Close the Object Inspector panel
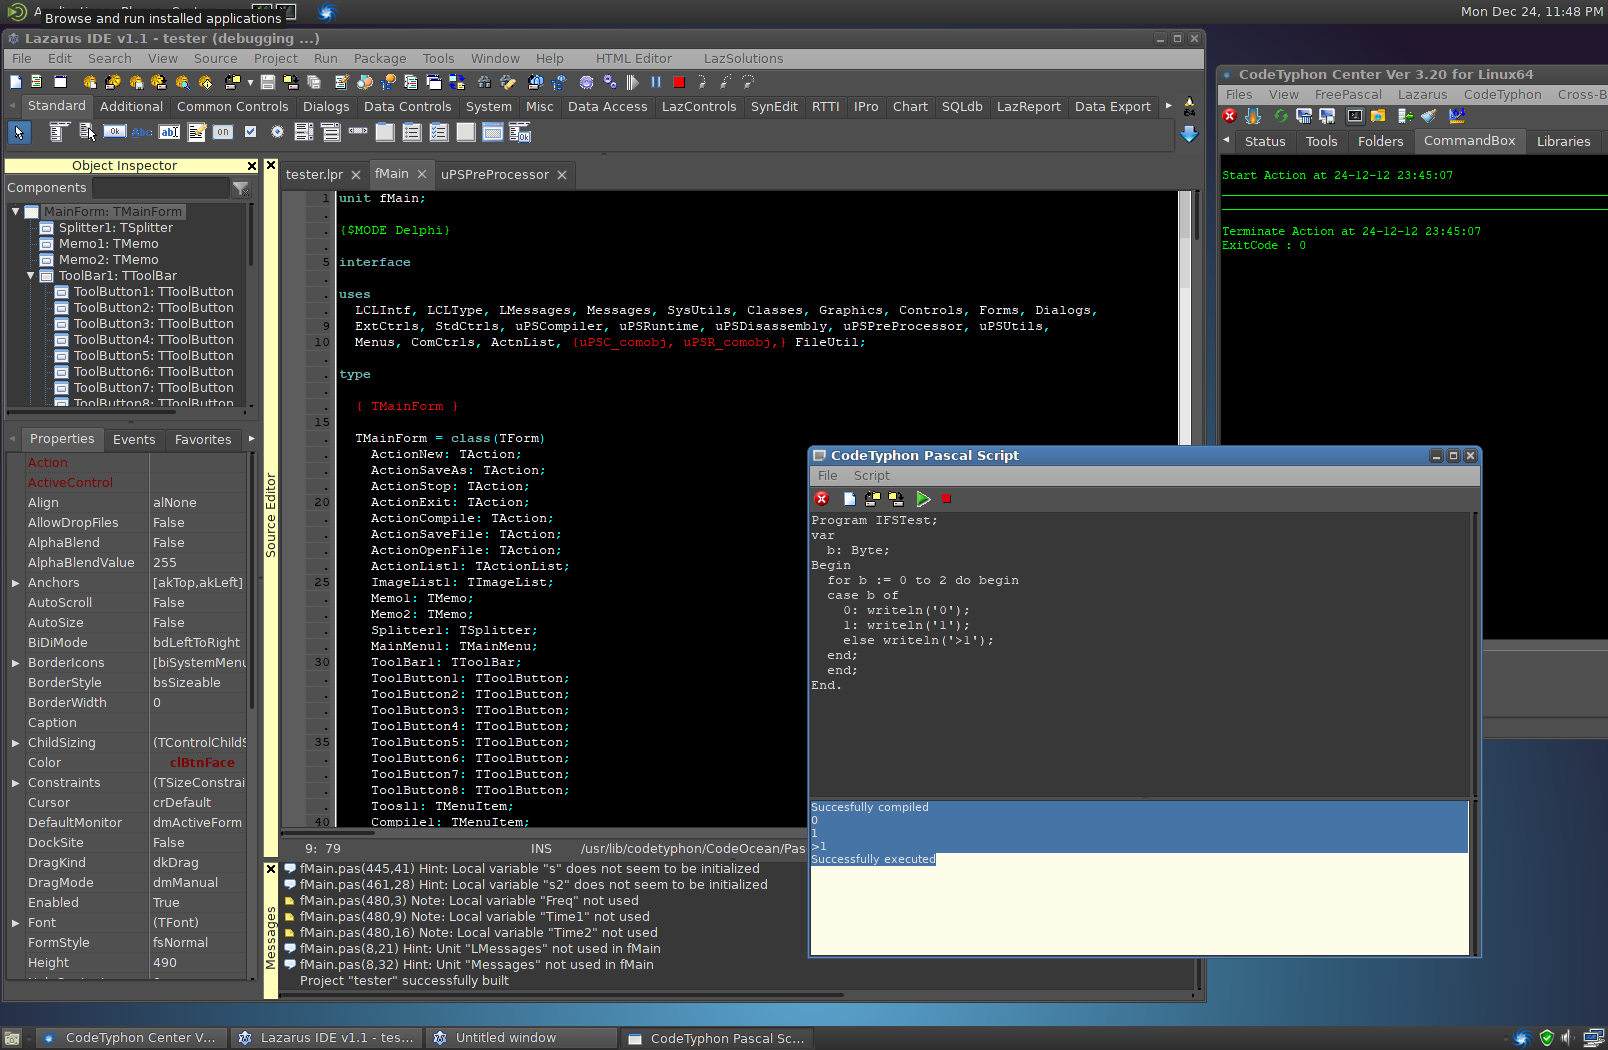 pyautogui.click(x=252, y=166)
